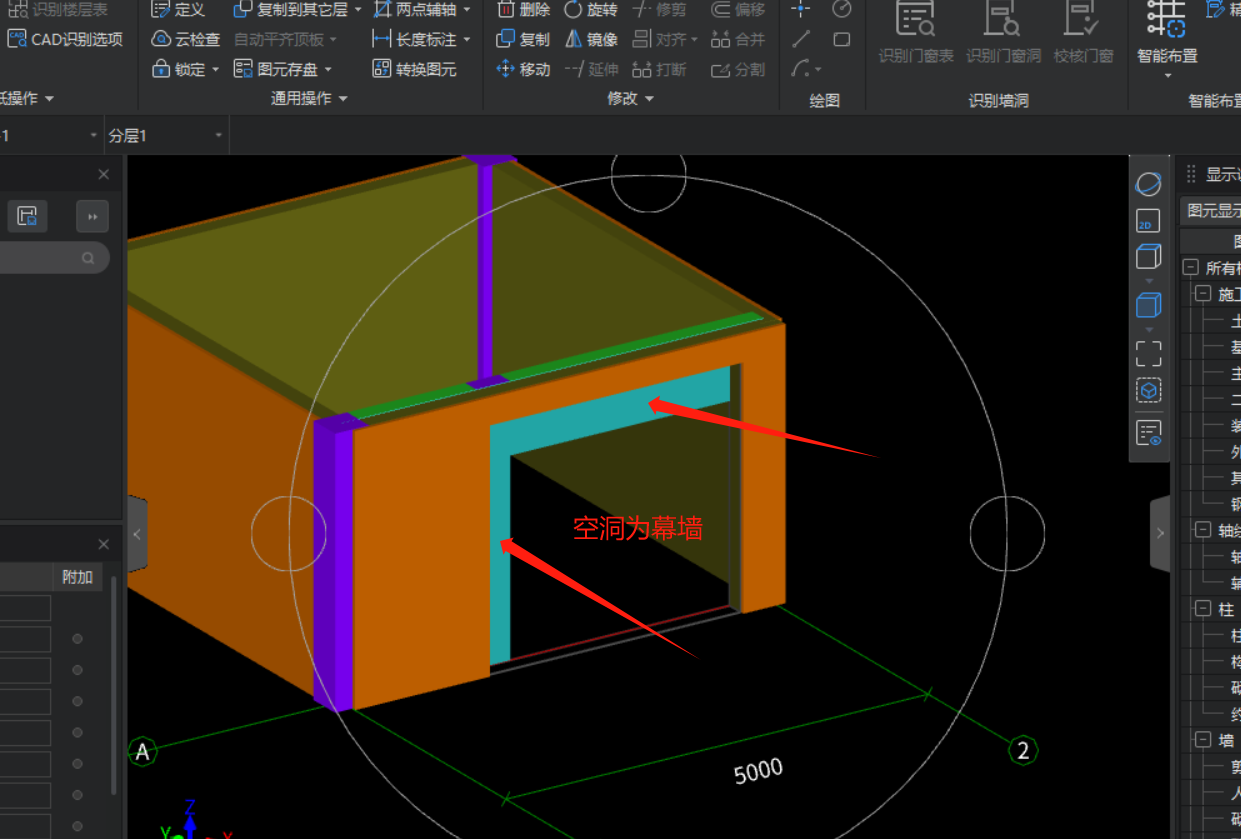The image size is (1241, 839).
Task: Click the wireframe 3D cube view icon
Action: click(1149, 257)
